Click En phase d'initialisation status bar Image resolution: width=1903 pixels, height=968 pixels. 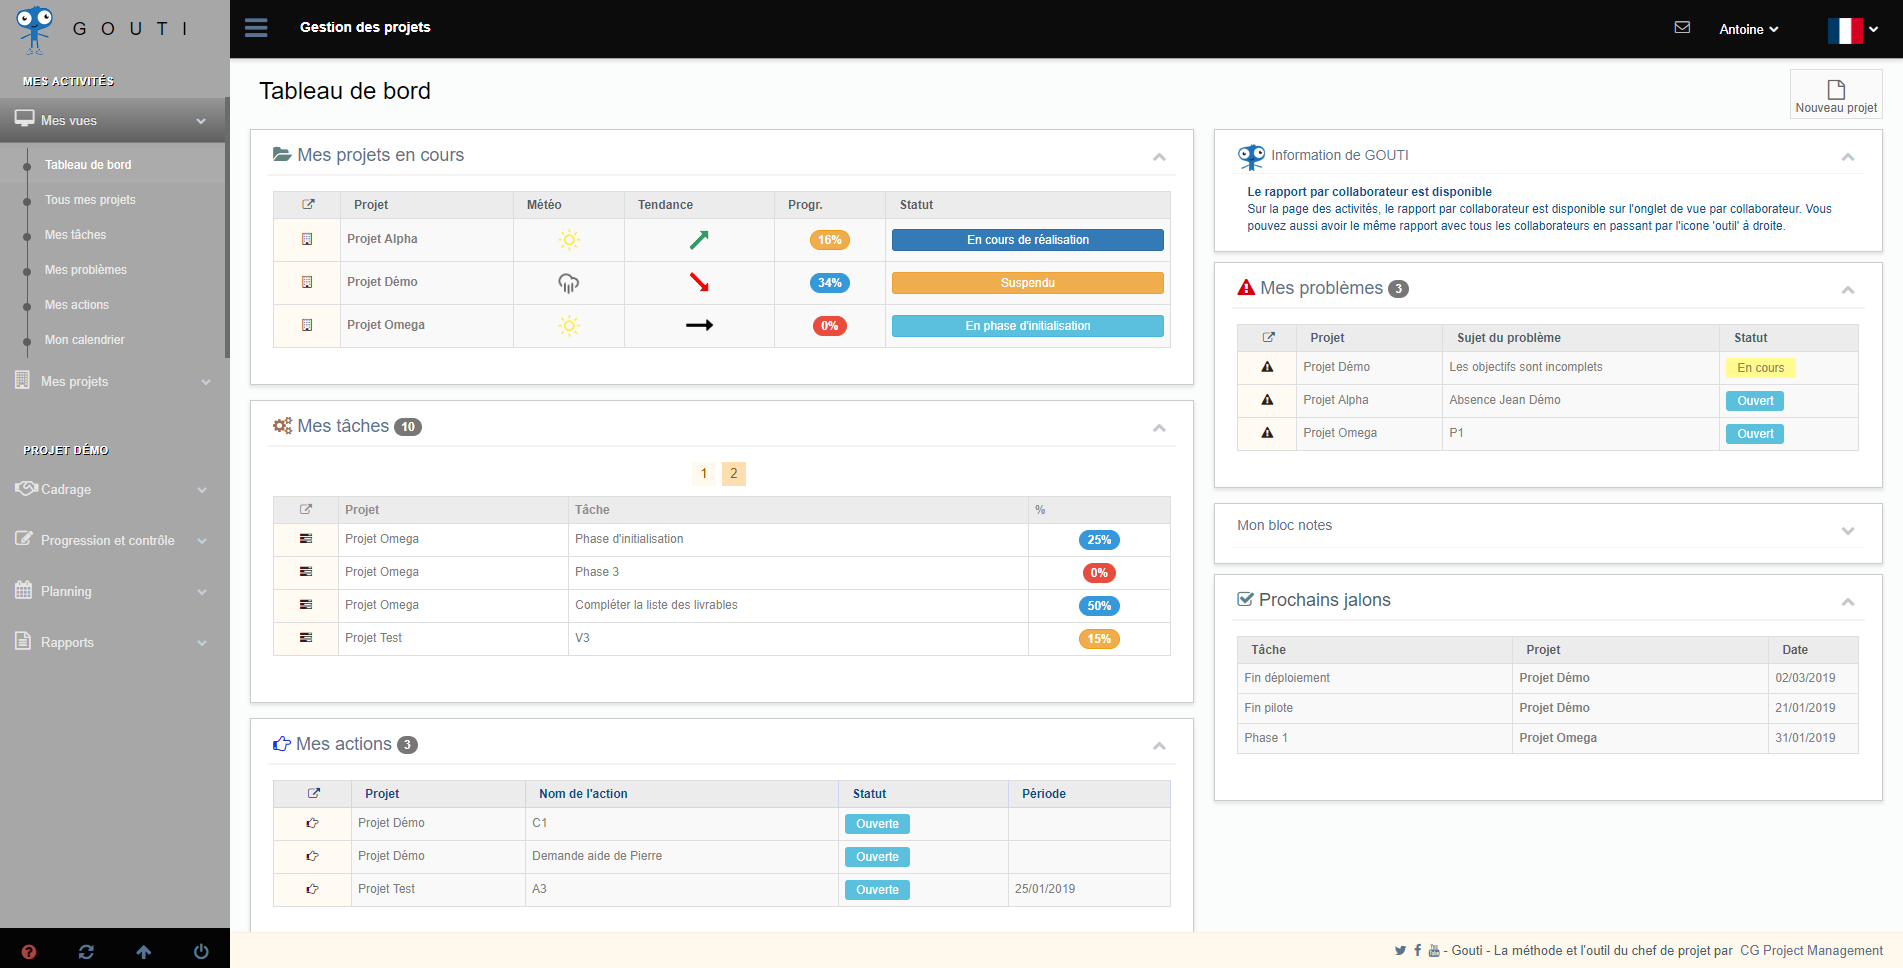1028,326
